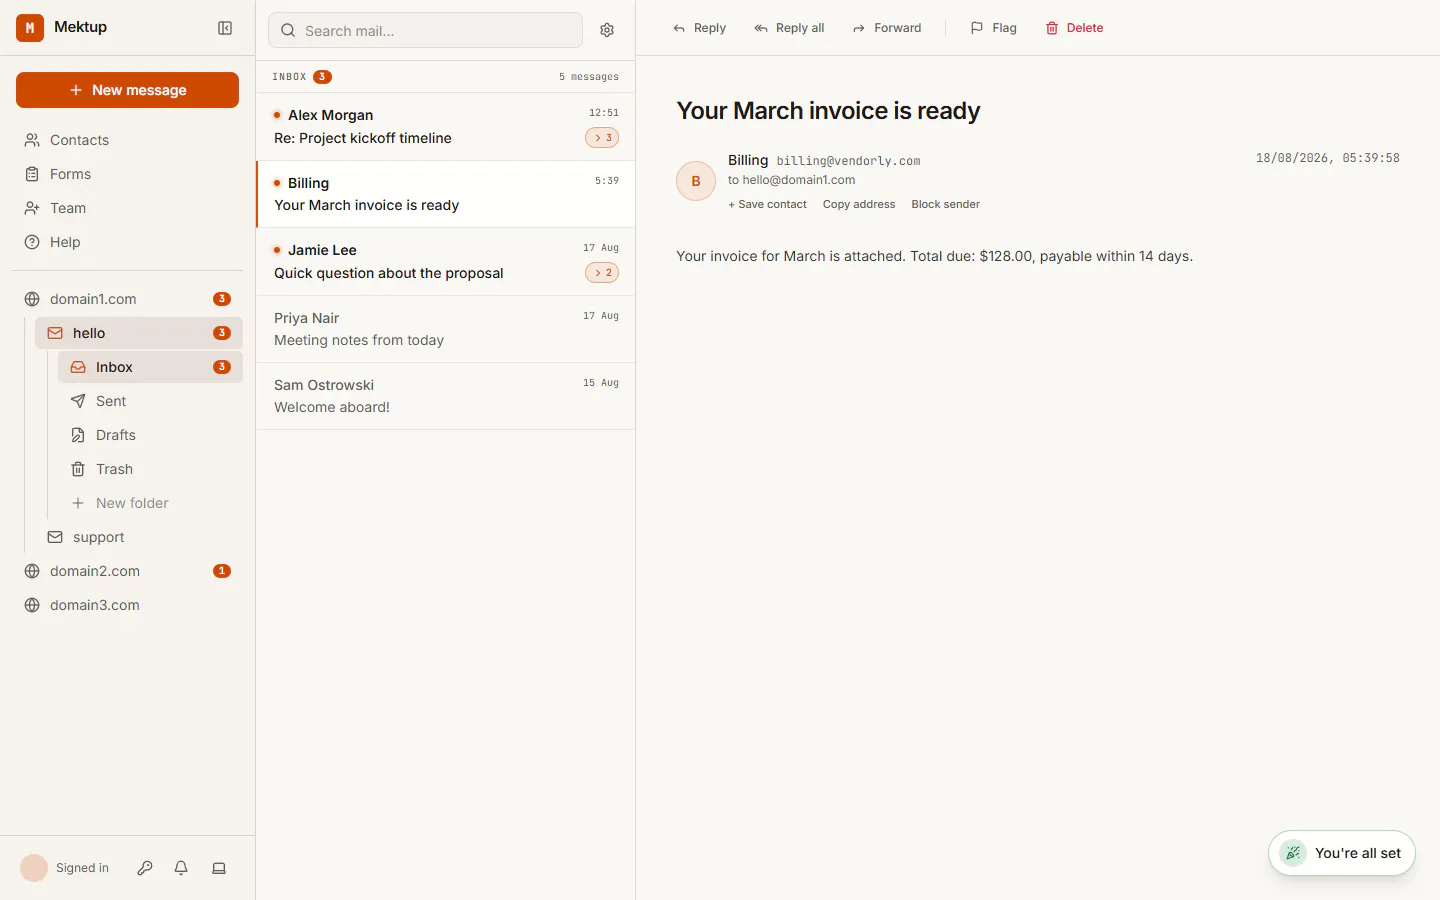Click the billing@vendorly.com address
This screenshot has height=900, width=1440.
pos(848,161)
